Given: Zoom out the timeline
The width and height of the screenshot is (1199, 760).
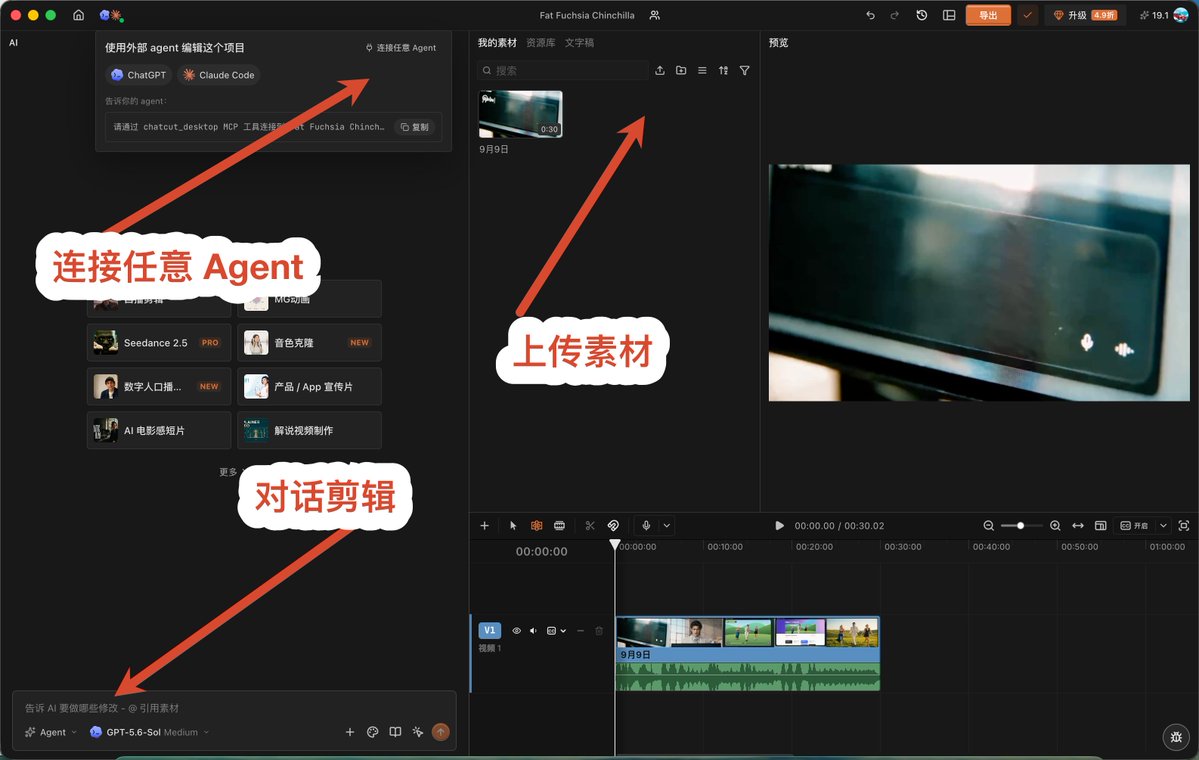Looking at the screenshot, I should pyautogui.click(x=989, y=525).
